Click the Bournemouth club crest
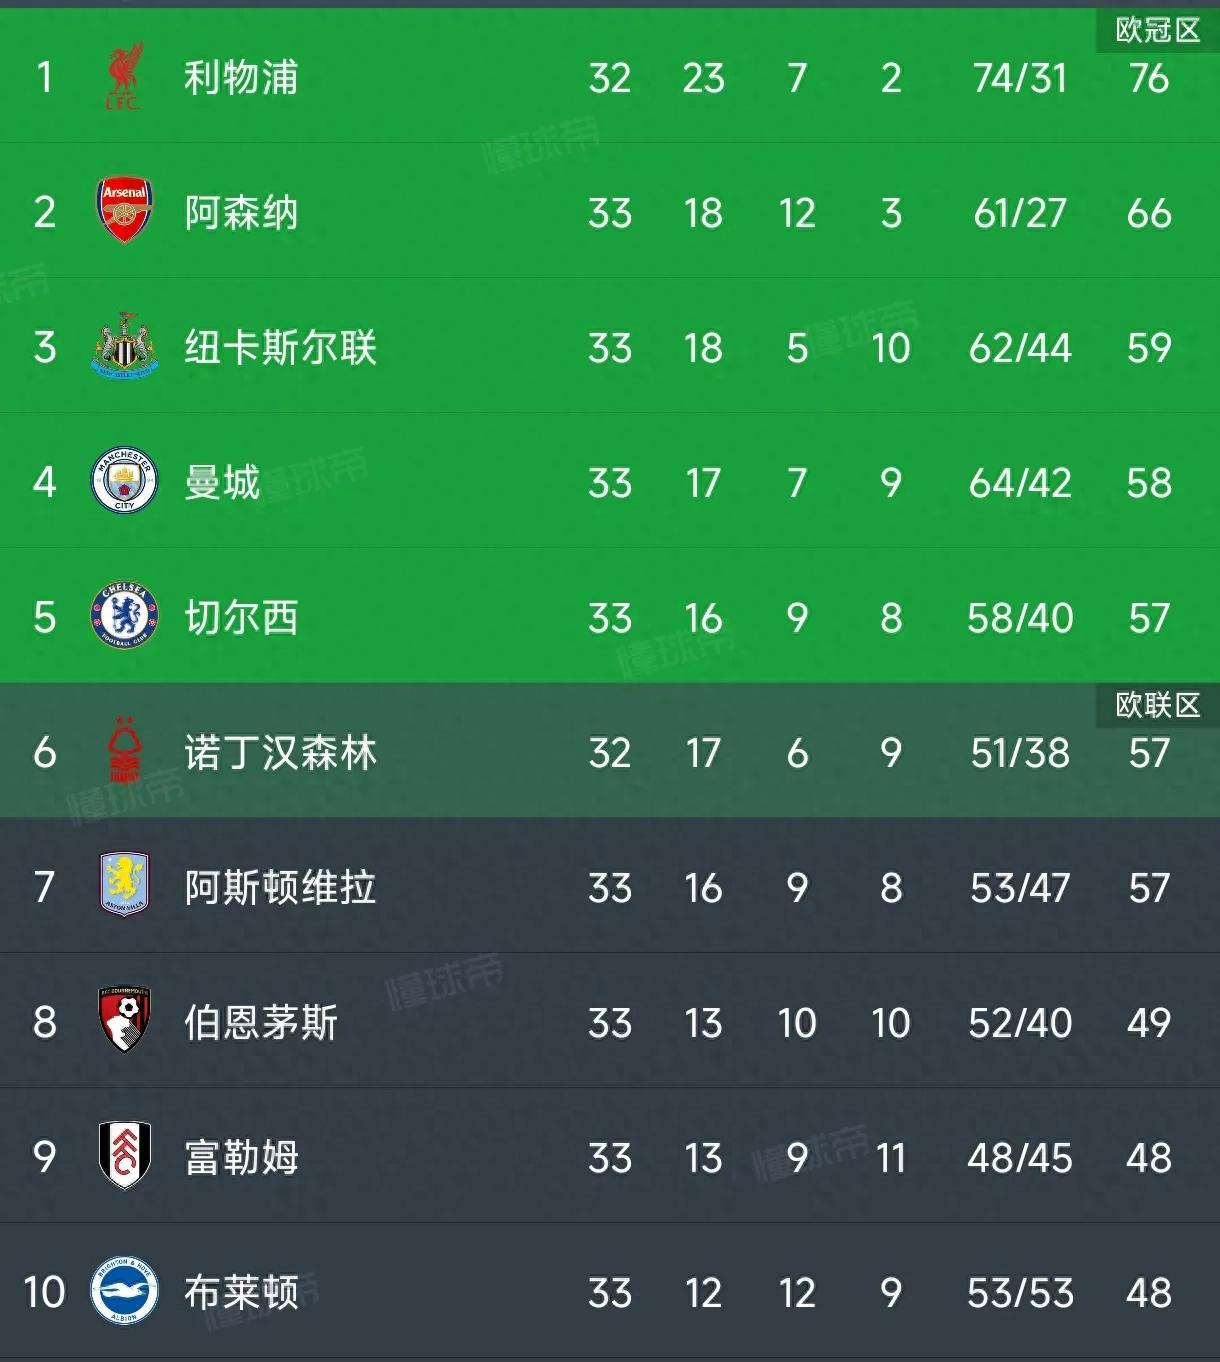Image resolution: width=1220 pixels, height=1362 pixels. click(x=124, y=1020)
